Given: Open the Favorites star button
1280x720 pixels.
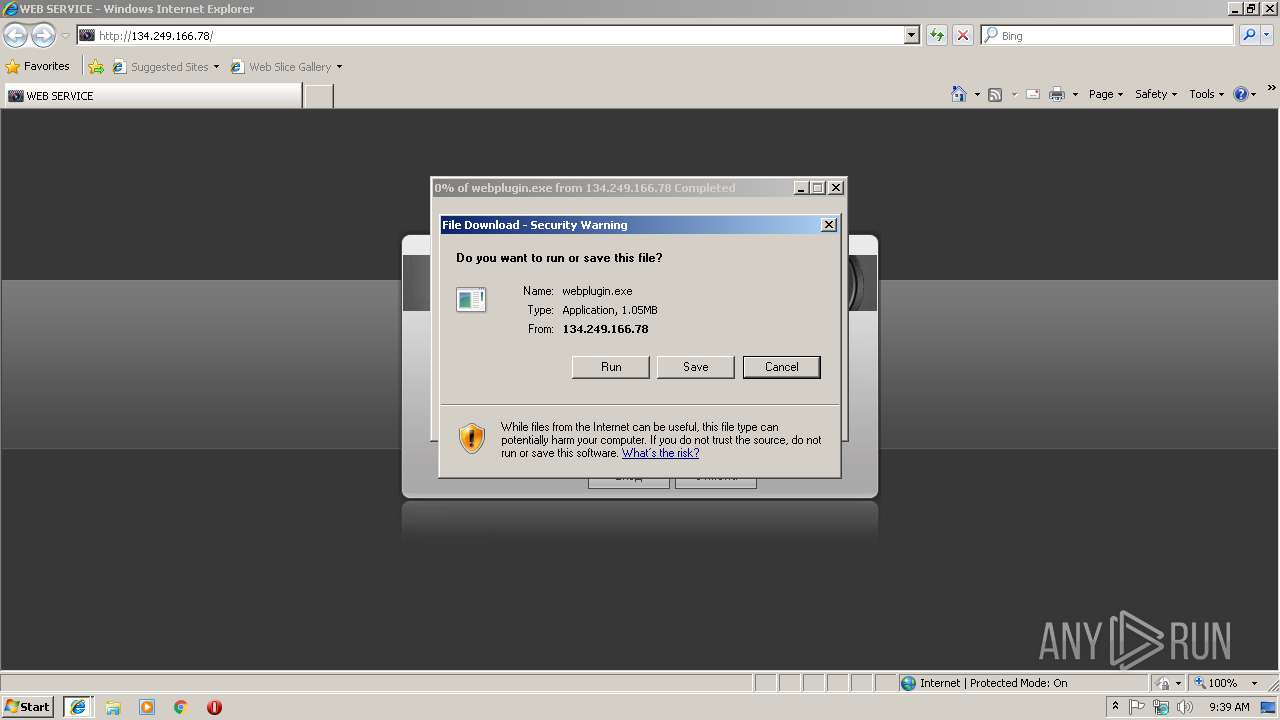Looking at the screenshot, I should click(x=38, y=67).
